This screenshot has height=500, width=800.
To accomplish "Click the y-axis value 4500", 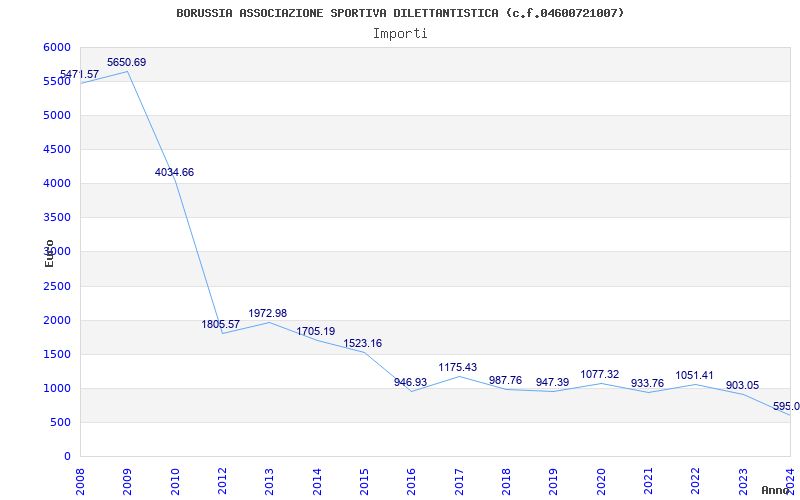I will click(x=57, y=149).
